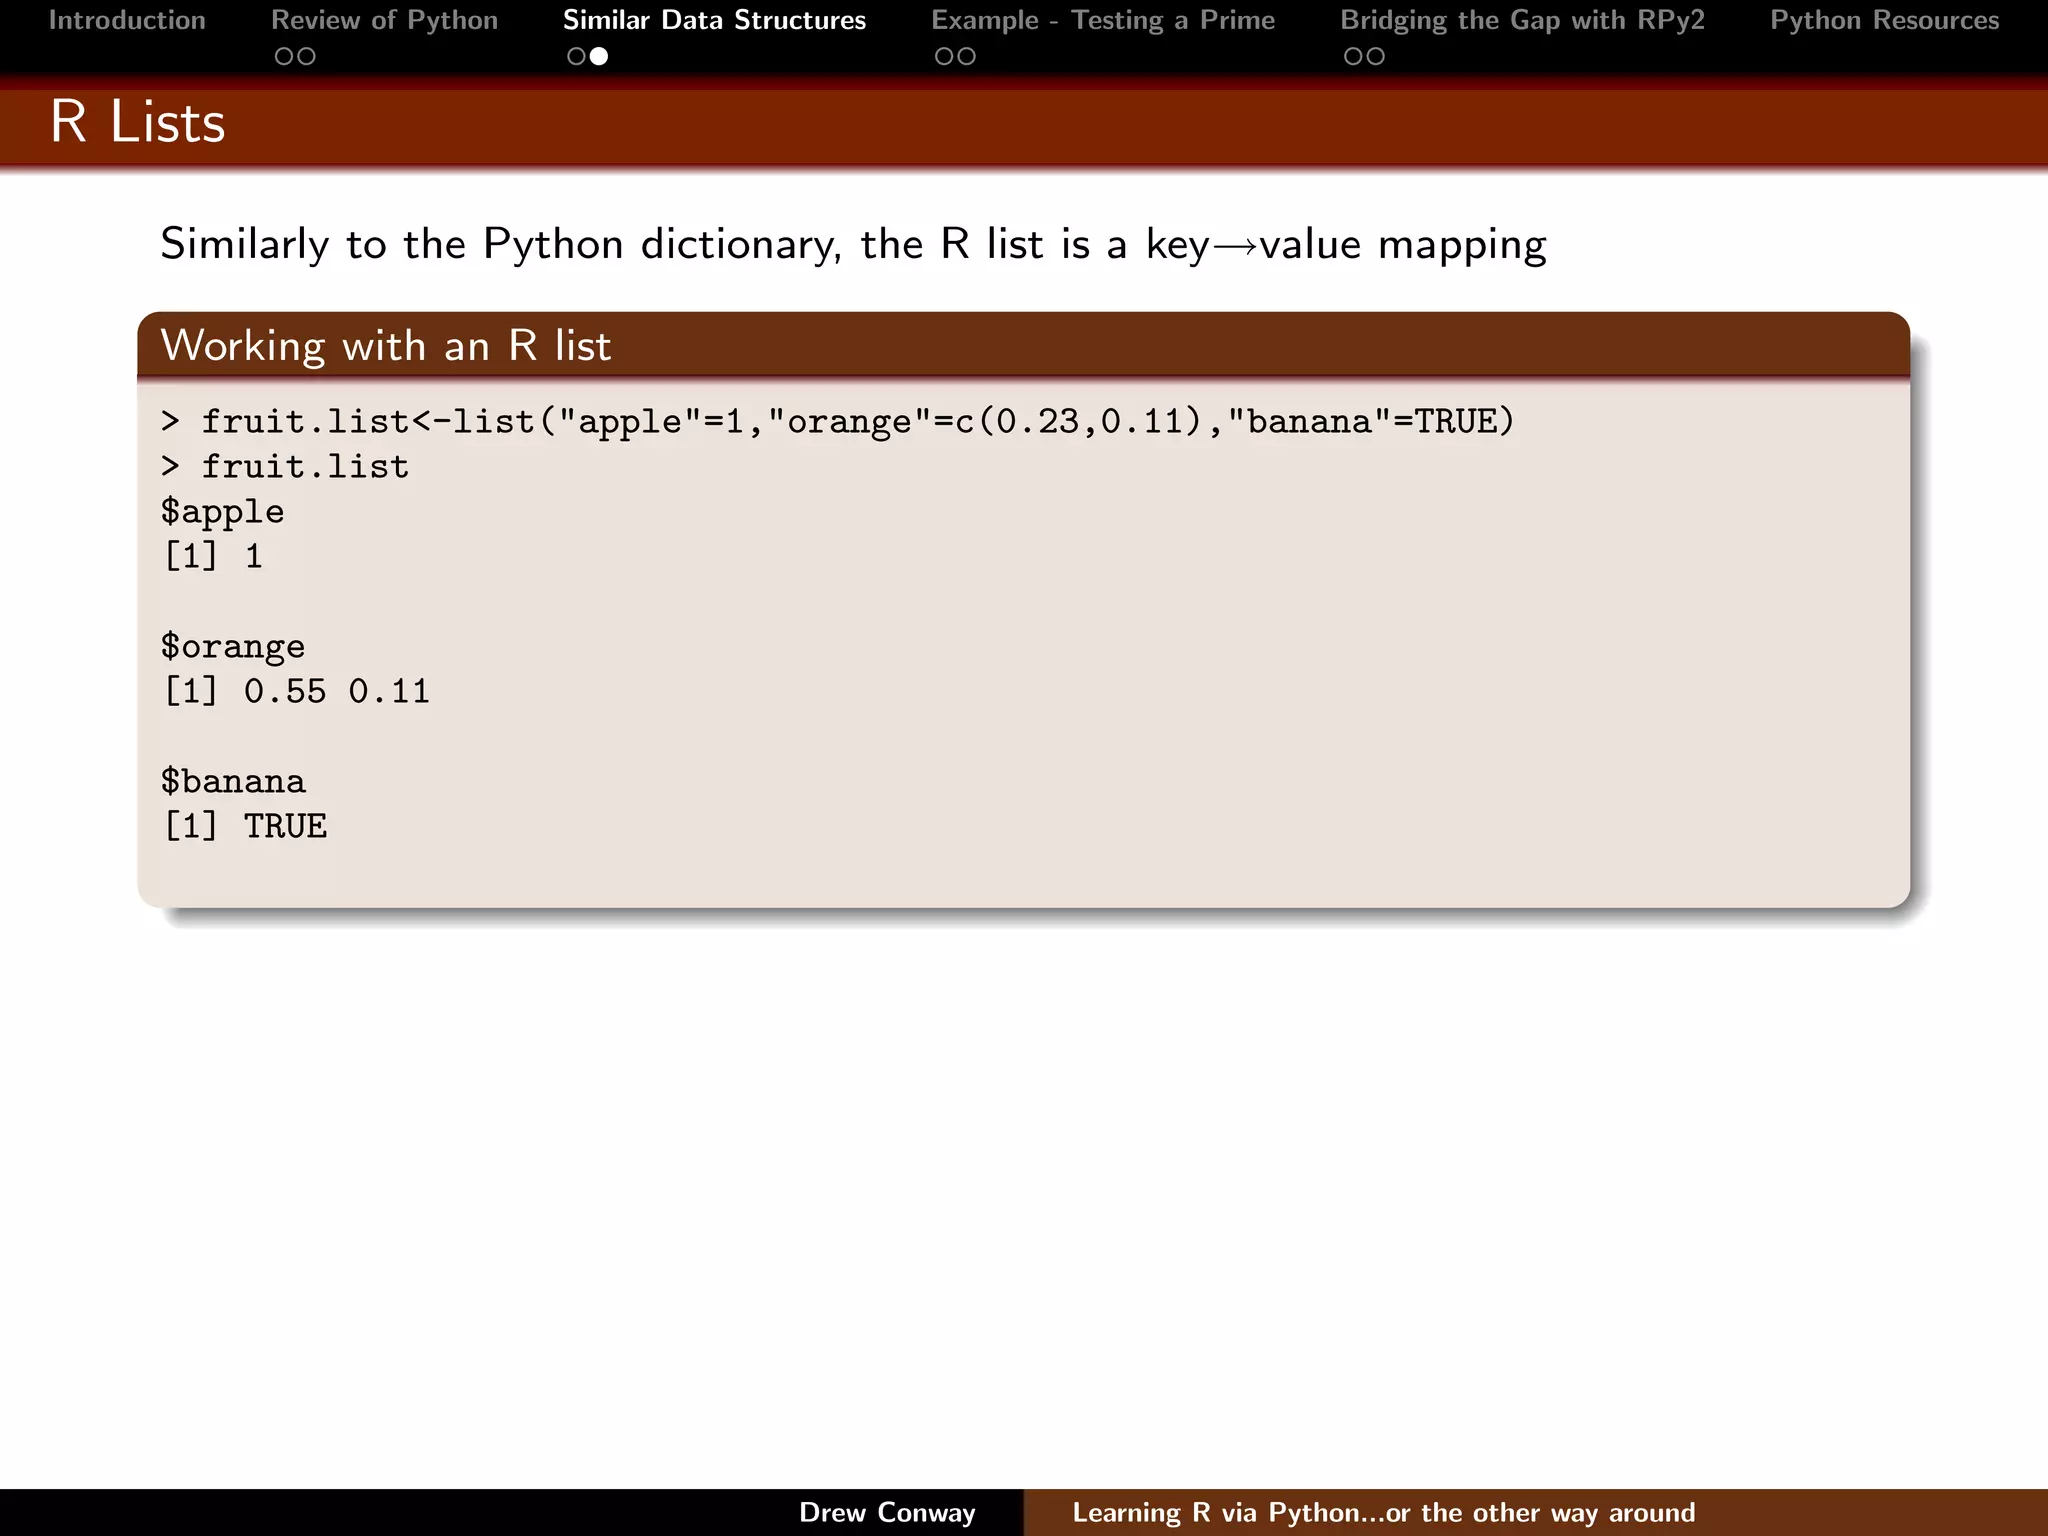
Task: Click first circle under Bridging the Gap with RPy2
Action: click(1353, 57)
